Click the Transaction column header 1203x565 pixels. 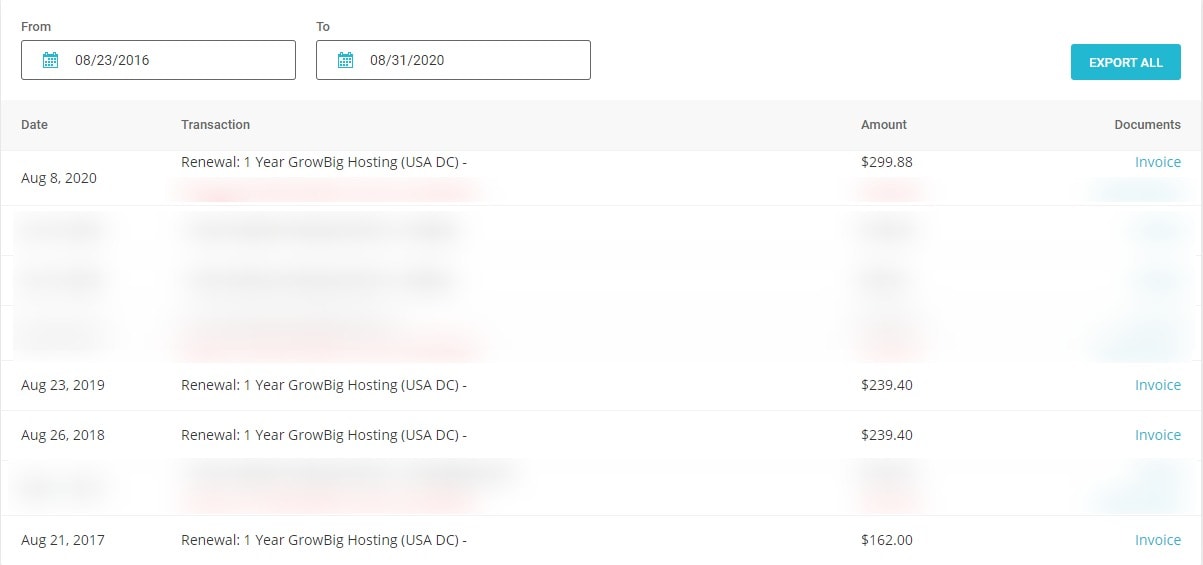click(x=216, y=125)
